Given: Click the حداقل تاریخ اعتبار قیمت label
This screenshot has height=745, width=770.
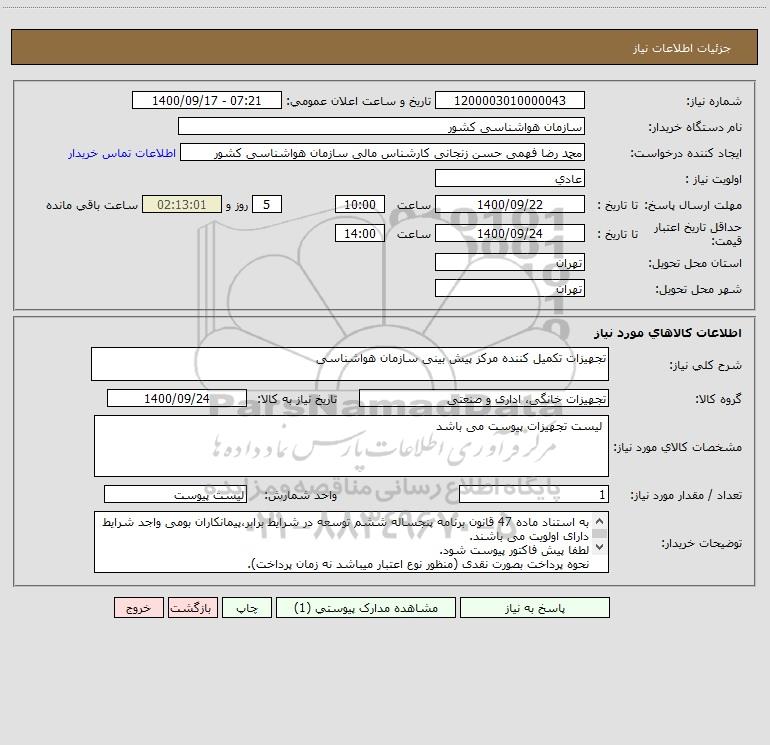Looking at the screenshot, I should [698, 234].
